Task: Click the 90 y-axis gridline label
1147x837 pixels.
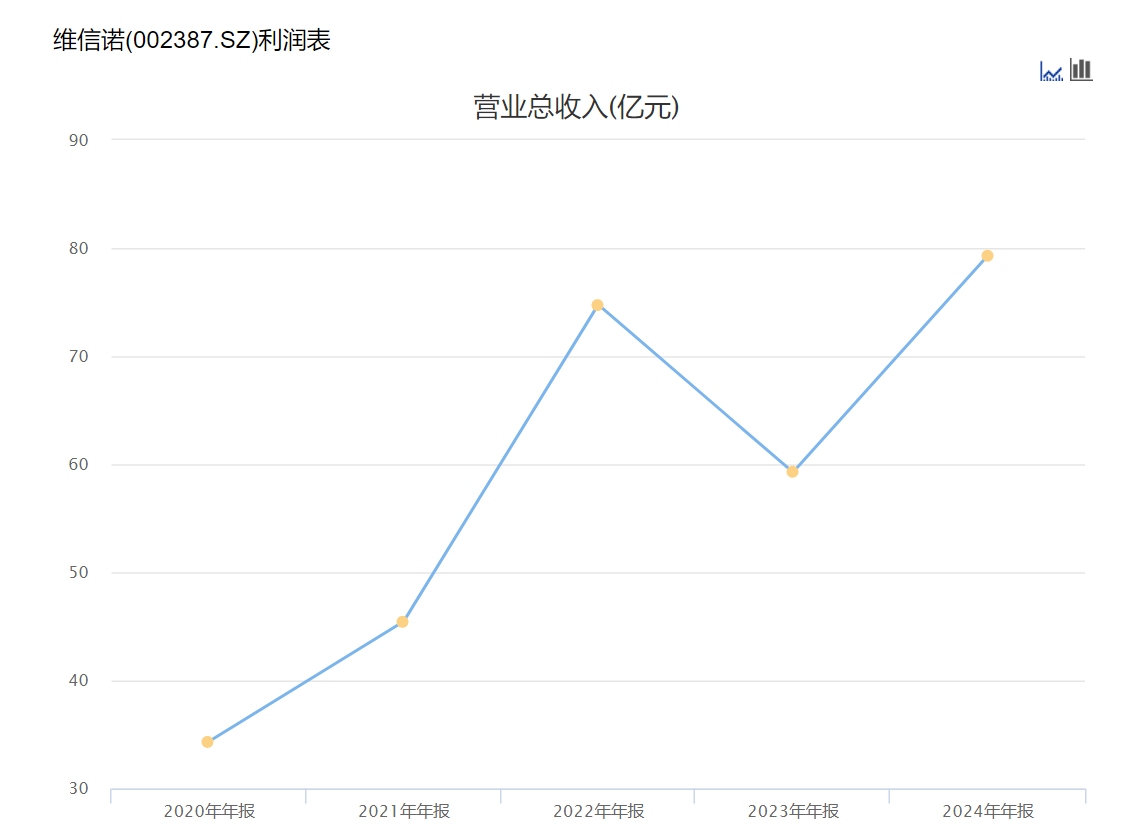Action: coord(79,139)
